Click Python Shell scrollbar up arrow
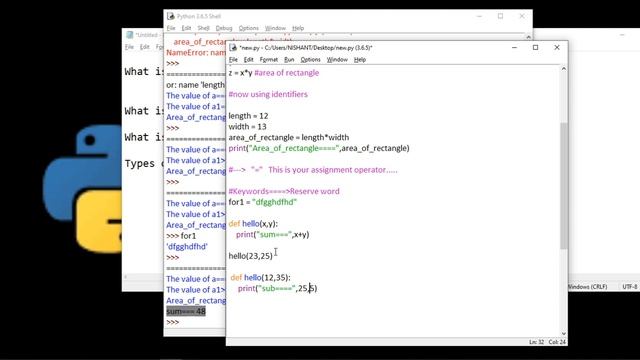 coord(529,37)
